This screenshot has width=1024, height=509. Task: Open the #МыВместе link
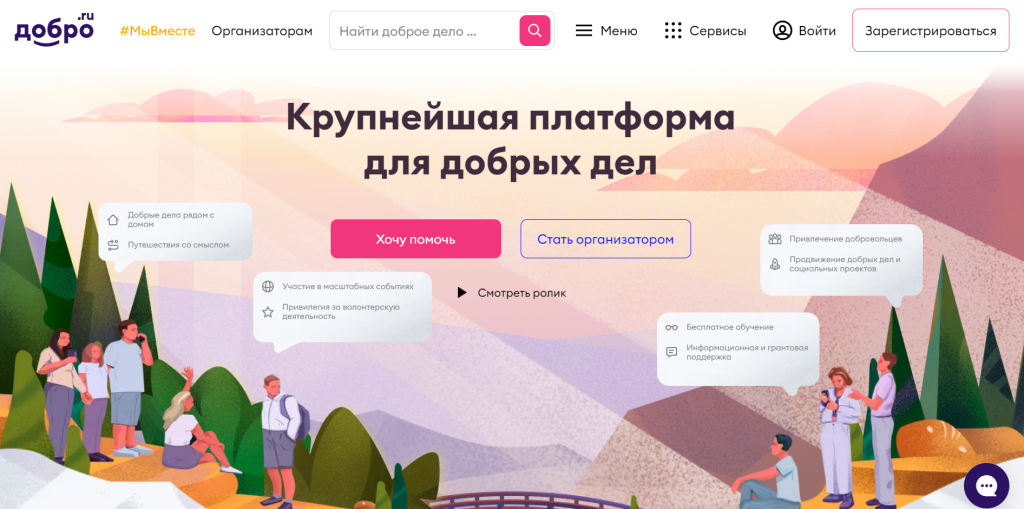point(157,31)
